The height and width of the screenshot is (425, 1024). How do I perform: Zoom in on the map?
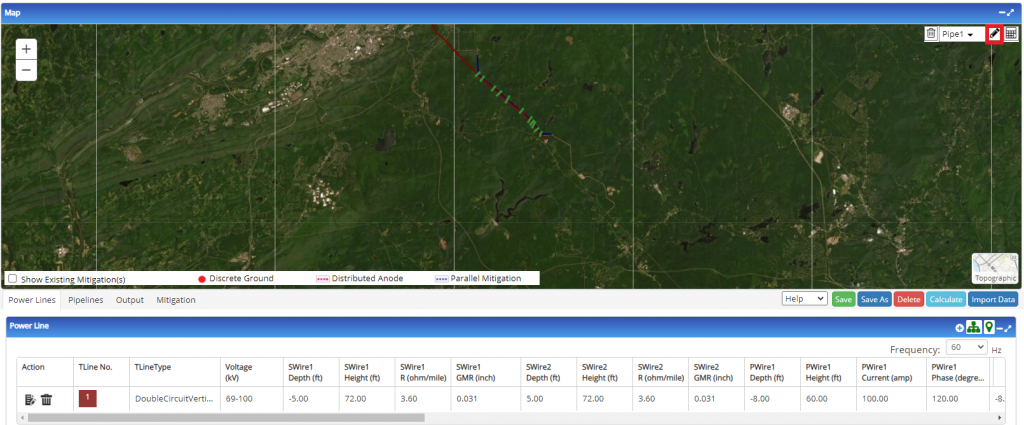(x=26, y=49)
